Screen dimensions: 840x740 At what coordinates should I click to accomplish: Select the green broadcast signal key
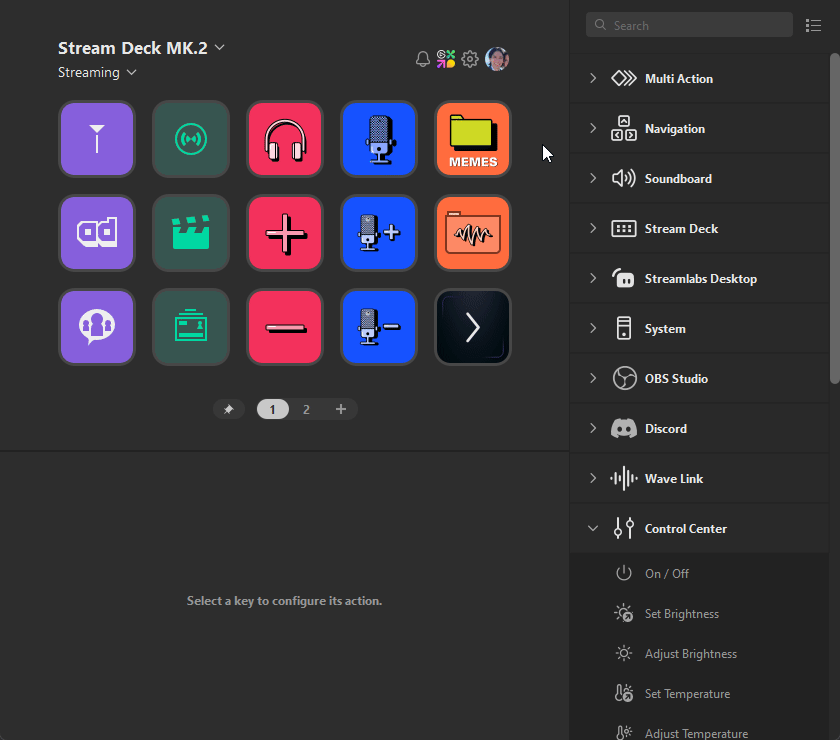click(x=191, y=139)
